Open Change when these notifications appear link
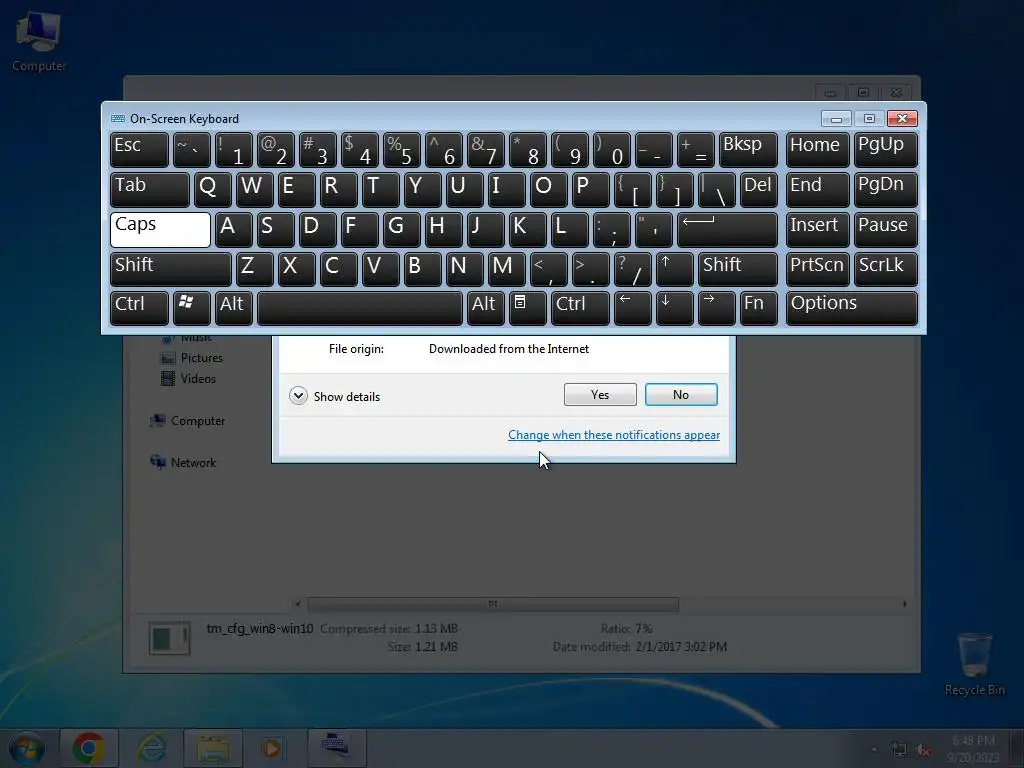This screenshot has width=1024, height=768. click(614, 435)
